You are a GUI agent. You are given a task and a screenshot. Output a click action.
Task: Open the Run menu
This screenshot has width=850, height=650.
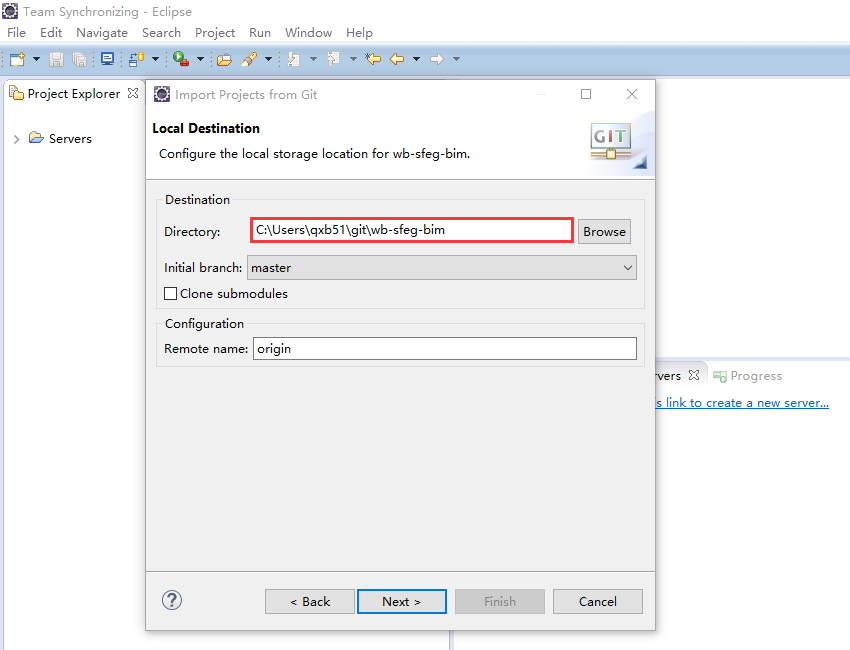click(260, 33)
